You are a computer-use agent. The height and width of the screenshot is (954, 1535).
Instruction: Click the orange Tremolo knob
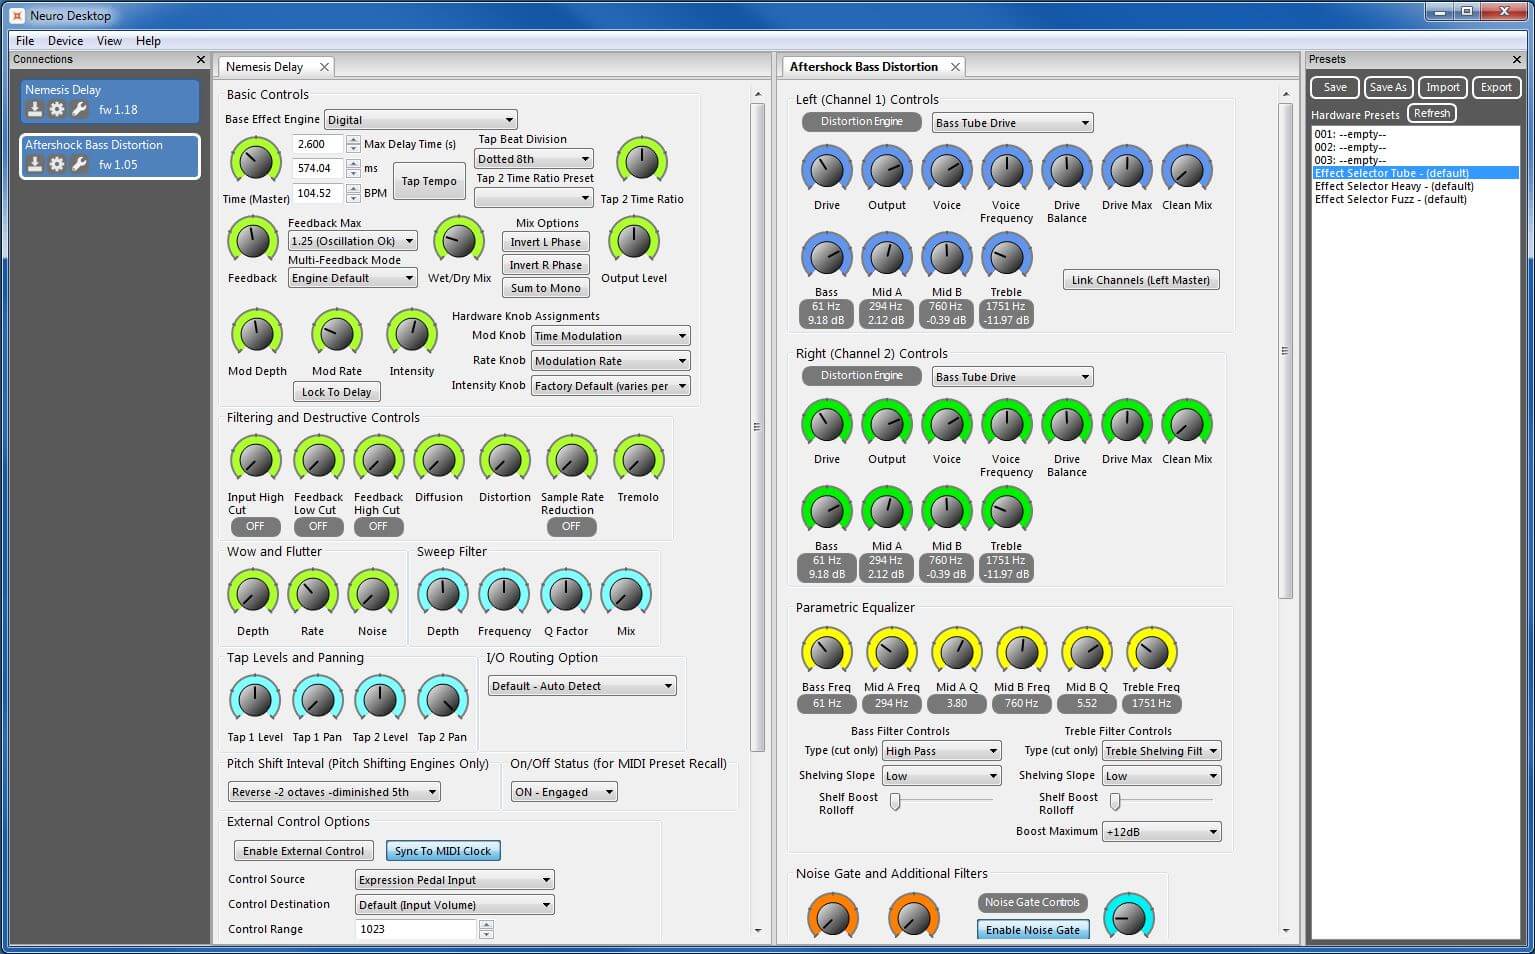click(638, 460)
